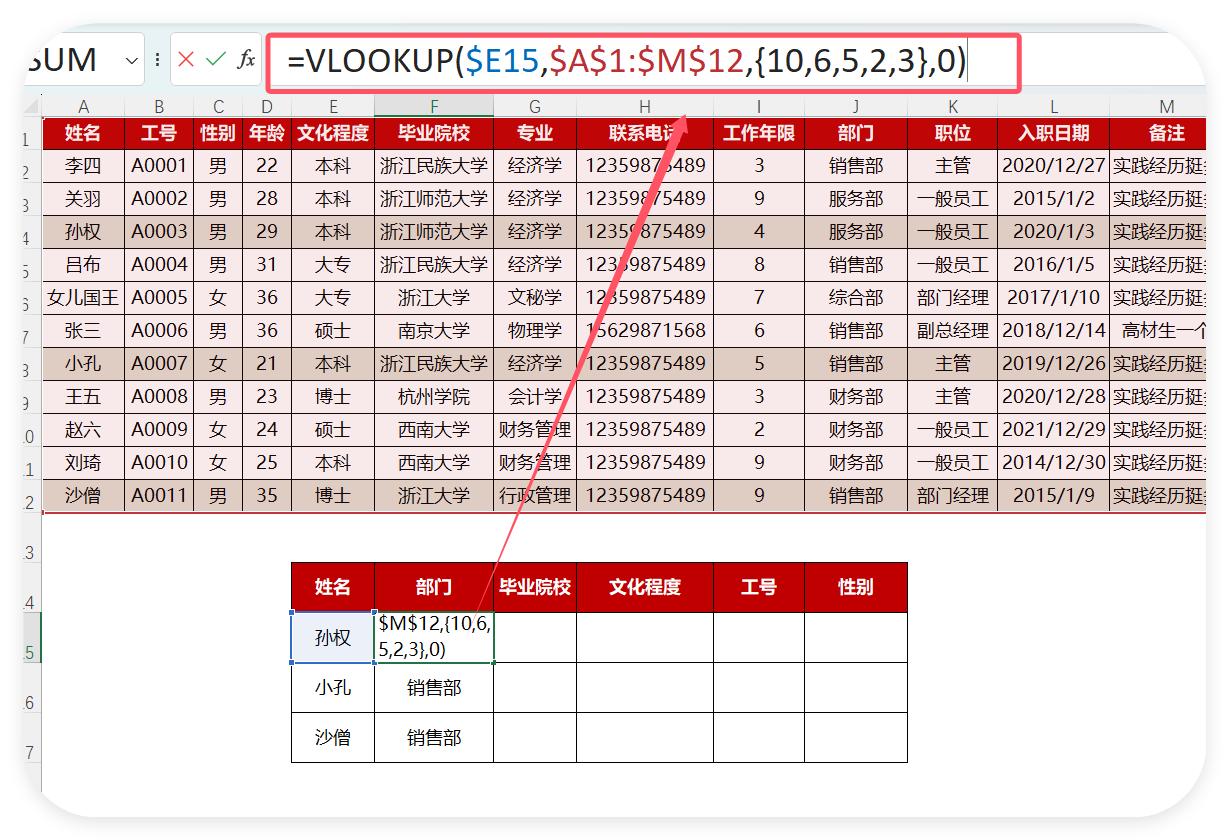Select cell containing 吕布

[83, 265]
